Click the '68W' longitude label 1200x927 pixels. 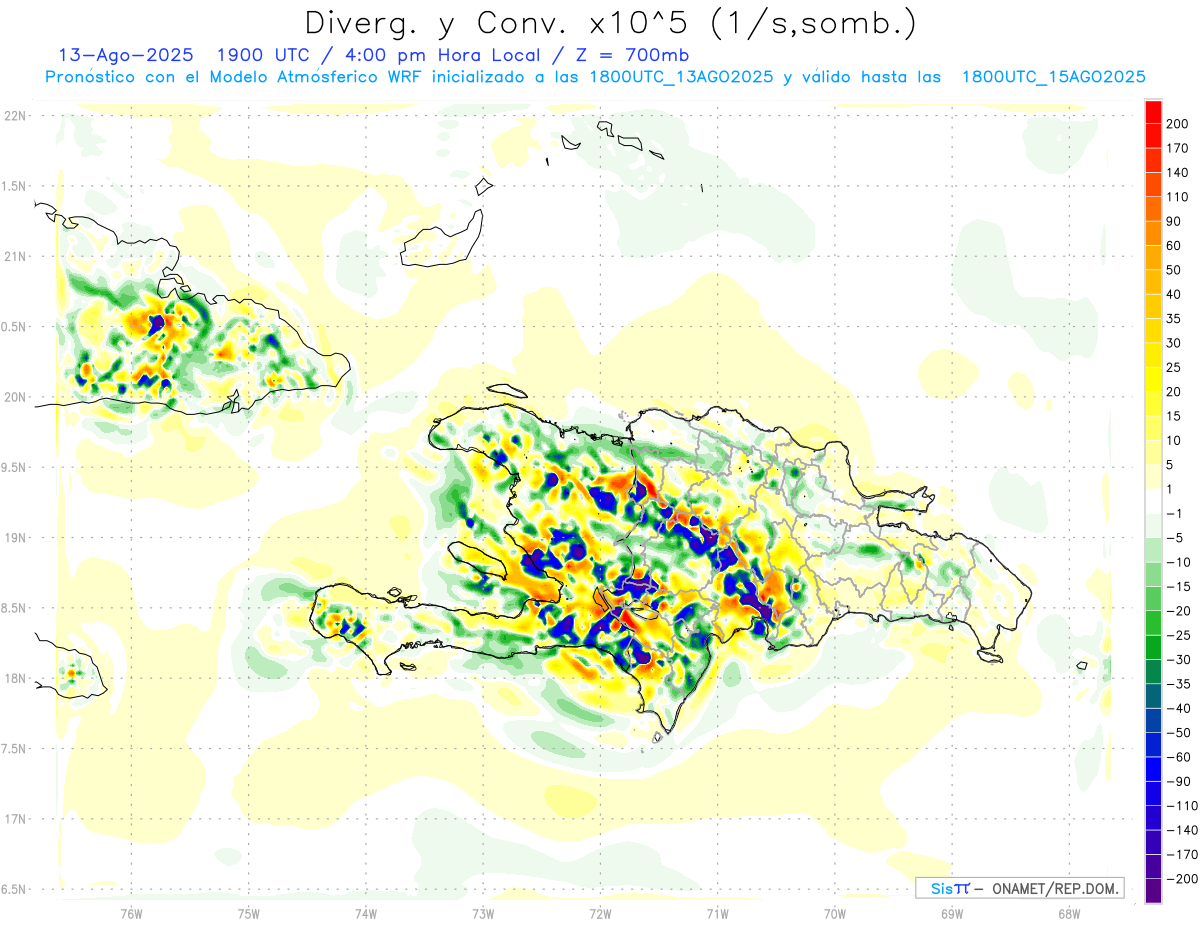(1069, 913)
